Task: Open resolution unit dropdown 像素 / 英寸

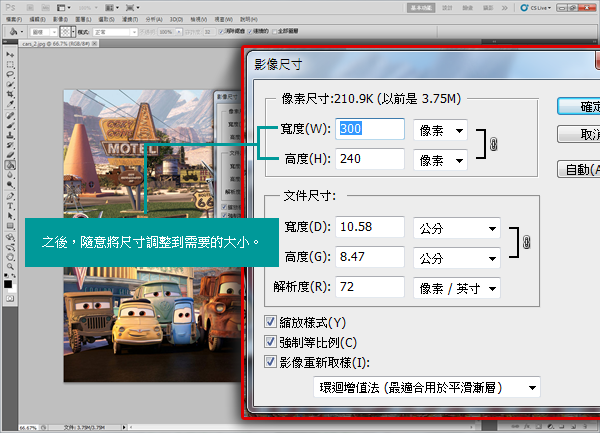Action: [457, 288]
